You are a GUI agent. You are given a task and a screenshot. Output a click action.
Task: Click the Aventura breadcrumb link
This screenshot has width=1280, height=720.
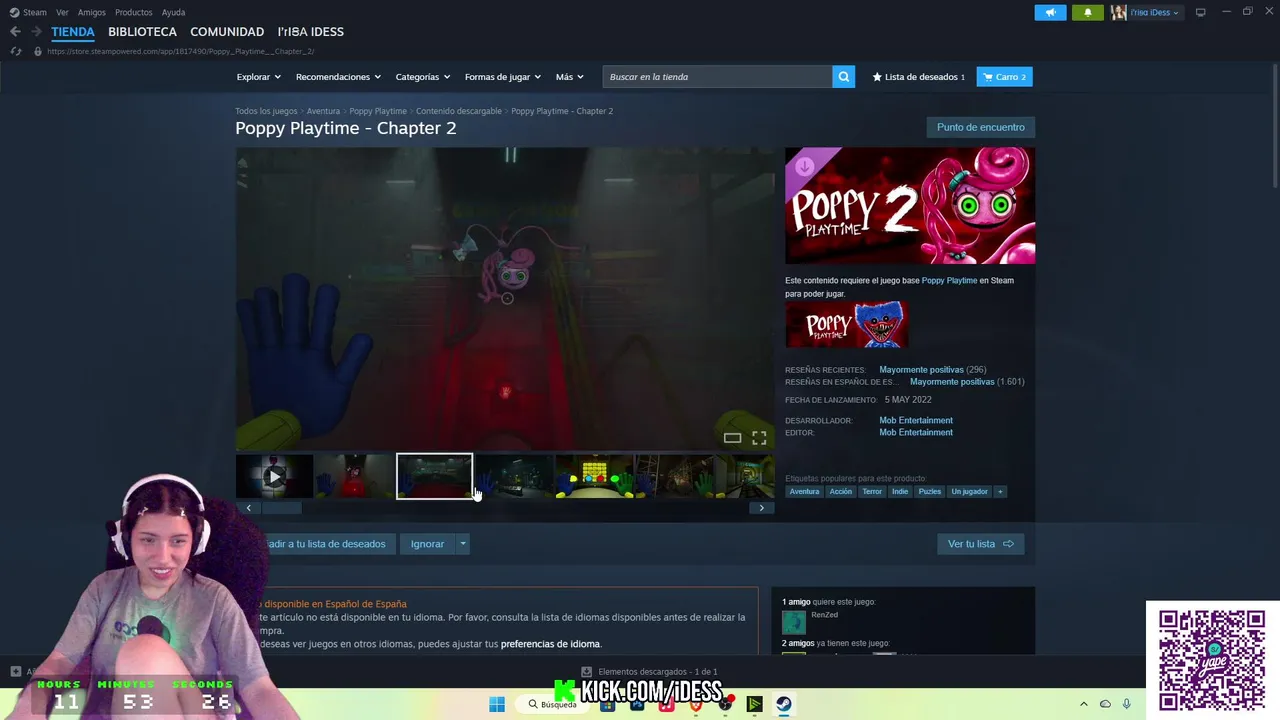(x=323, y=111)
